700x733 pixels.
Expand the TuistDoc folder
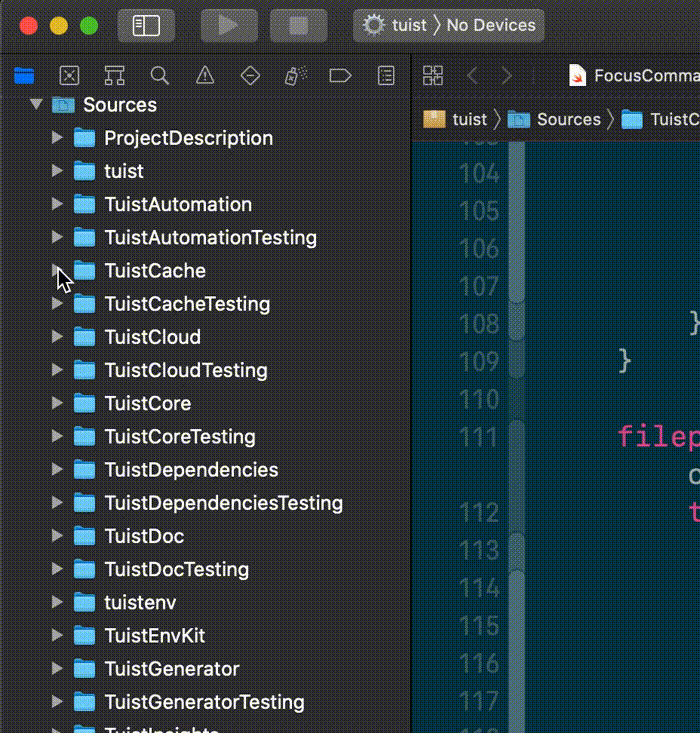point(57,536)
